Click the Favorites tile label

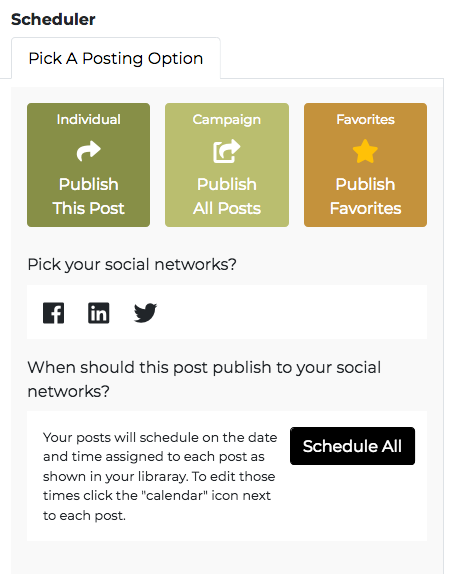[365, 119]
